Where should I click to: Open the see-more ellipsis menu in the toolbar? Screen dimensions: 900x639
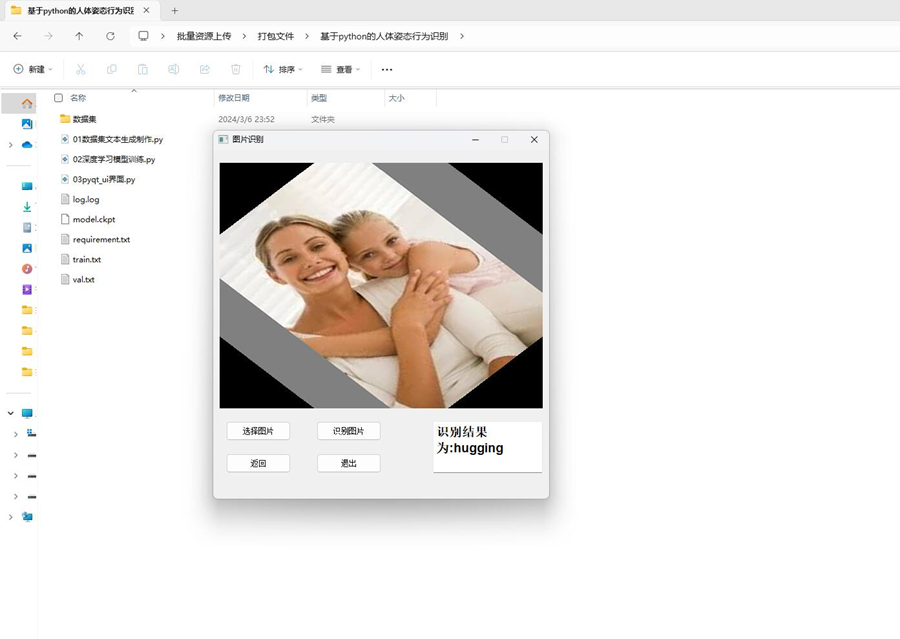(386, 69)
